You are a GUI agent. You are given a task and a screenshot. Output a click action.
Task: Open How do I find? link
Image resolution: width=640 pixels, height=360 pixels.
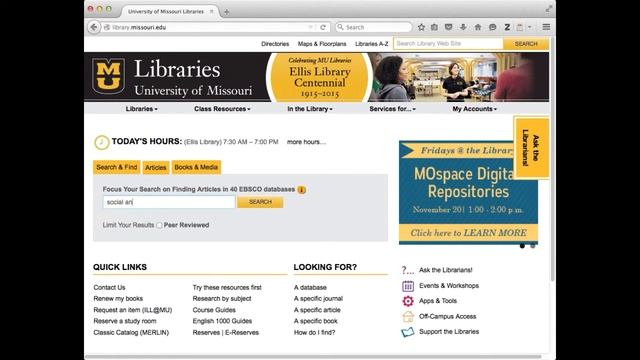click(x=314, y=333)
